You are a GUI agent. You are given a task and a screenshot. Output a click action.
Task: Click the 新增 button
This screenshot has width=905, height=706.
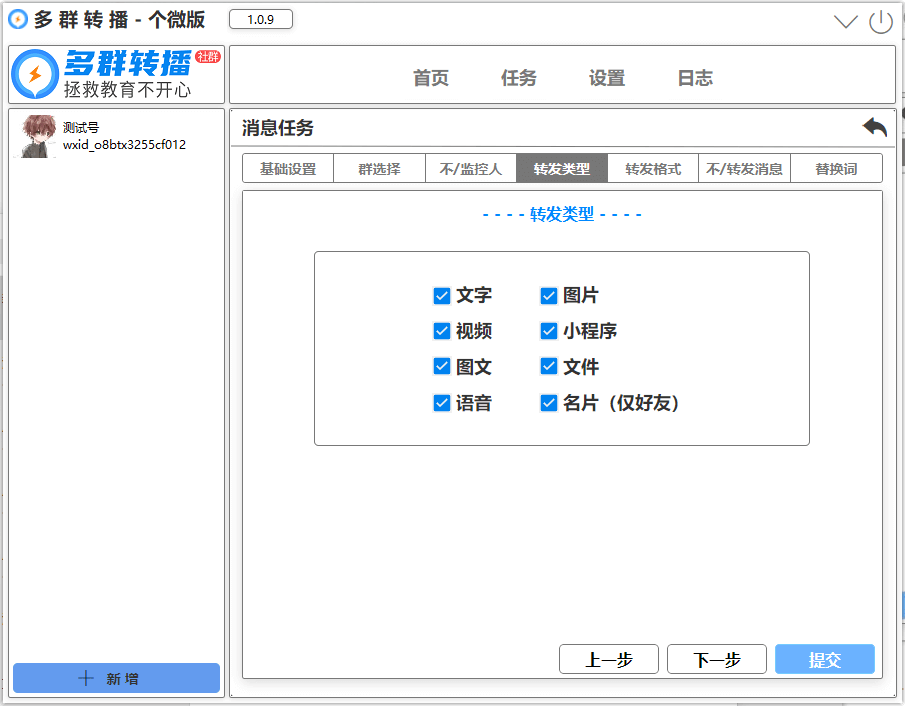pos(117,678)
